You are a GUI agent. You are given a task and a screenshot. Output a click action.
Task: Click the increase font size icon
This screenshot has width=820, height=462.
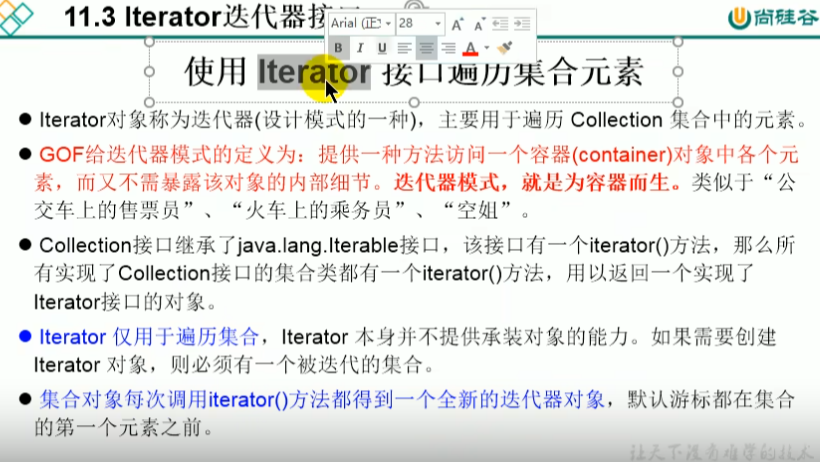coord(457,23)
